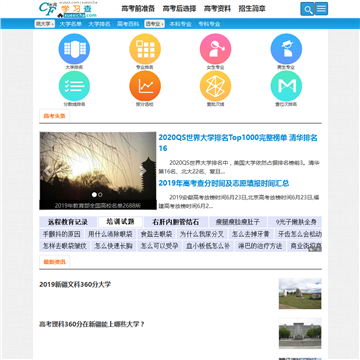Select the first carousel dot
Viewport: 360px width, 360px height.
(x=94, y=194)
